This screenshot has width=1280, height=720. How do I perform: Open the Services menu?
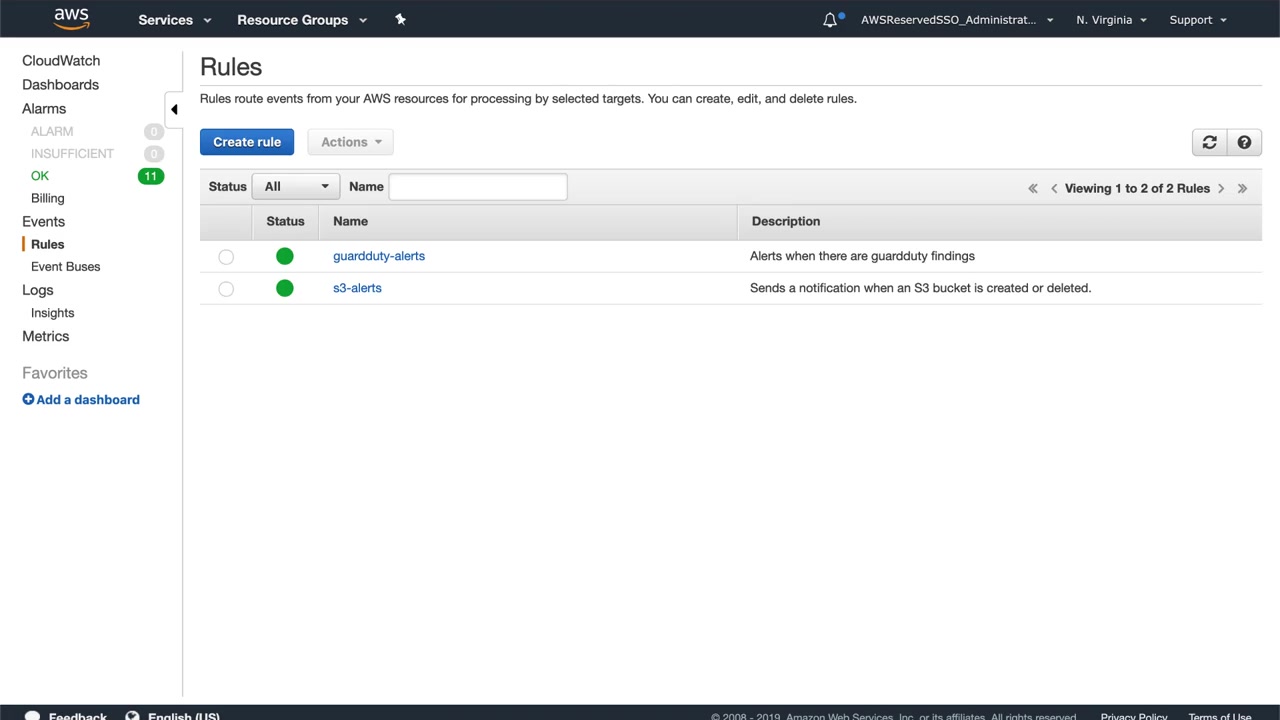coord(175,20)
